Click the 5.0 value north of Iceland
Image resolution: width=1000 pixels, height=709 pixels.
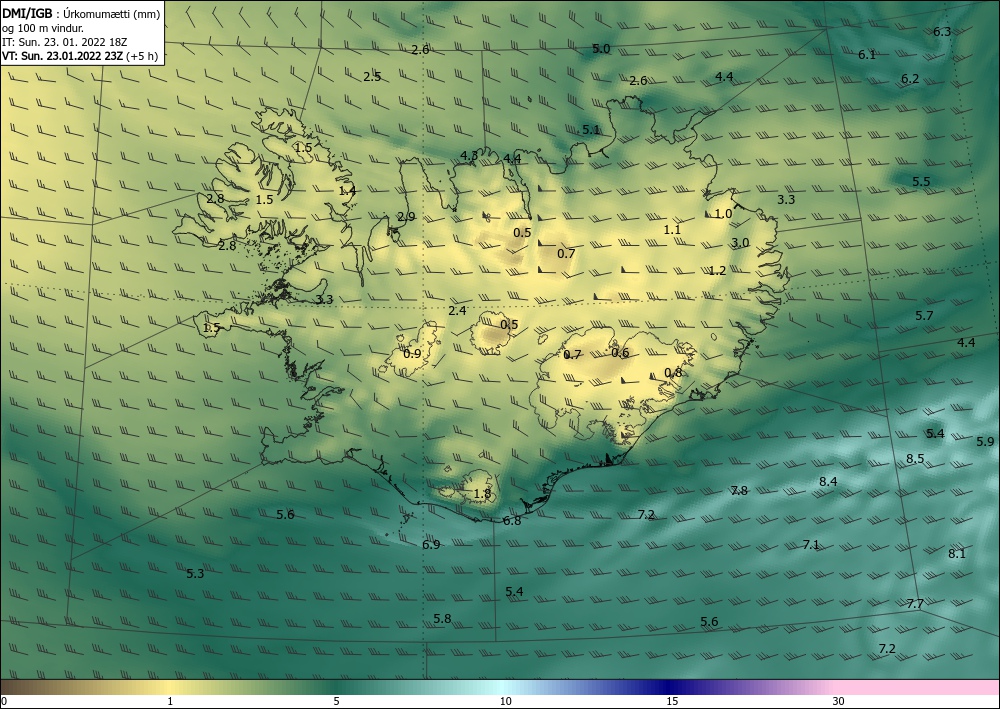601,48
